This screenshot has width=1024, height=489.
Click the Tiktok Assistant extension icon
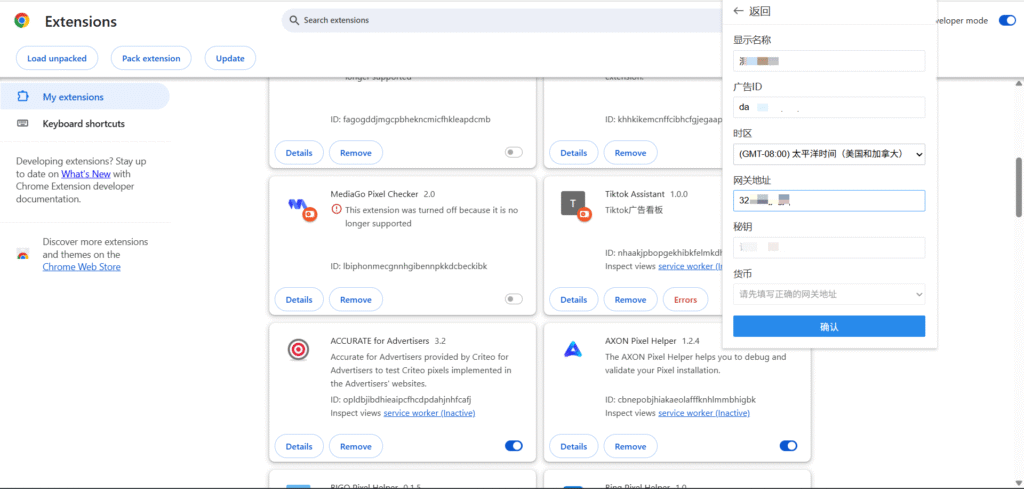(576, 206)
